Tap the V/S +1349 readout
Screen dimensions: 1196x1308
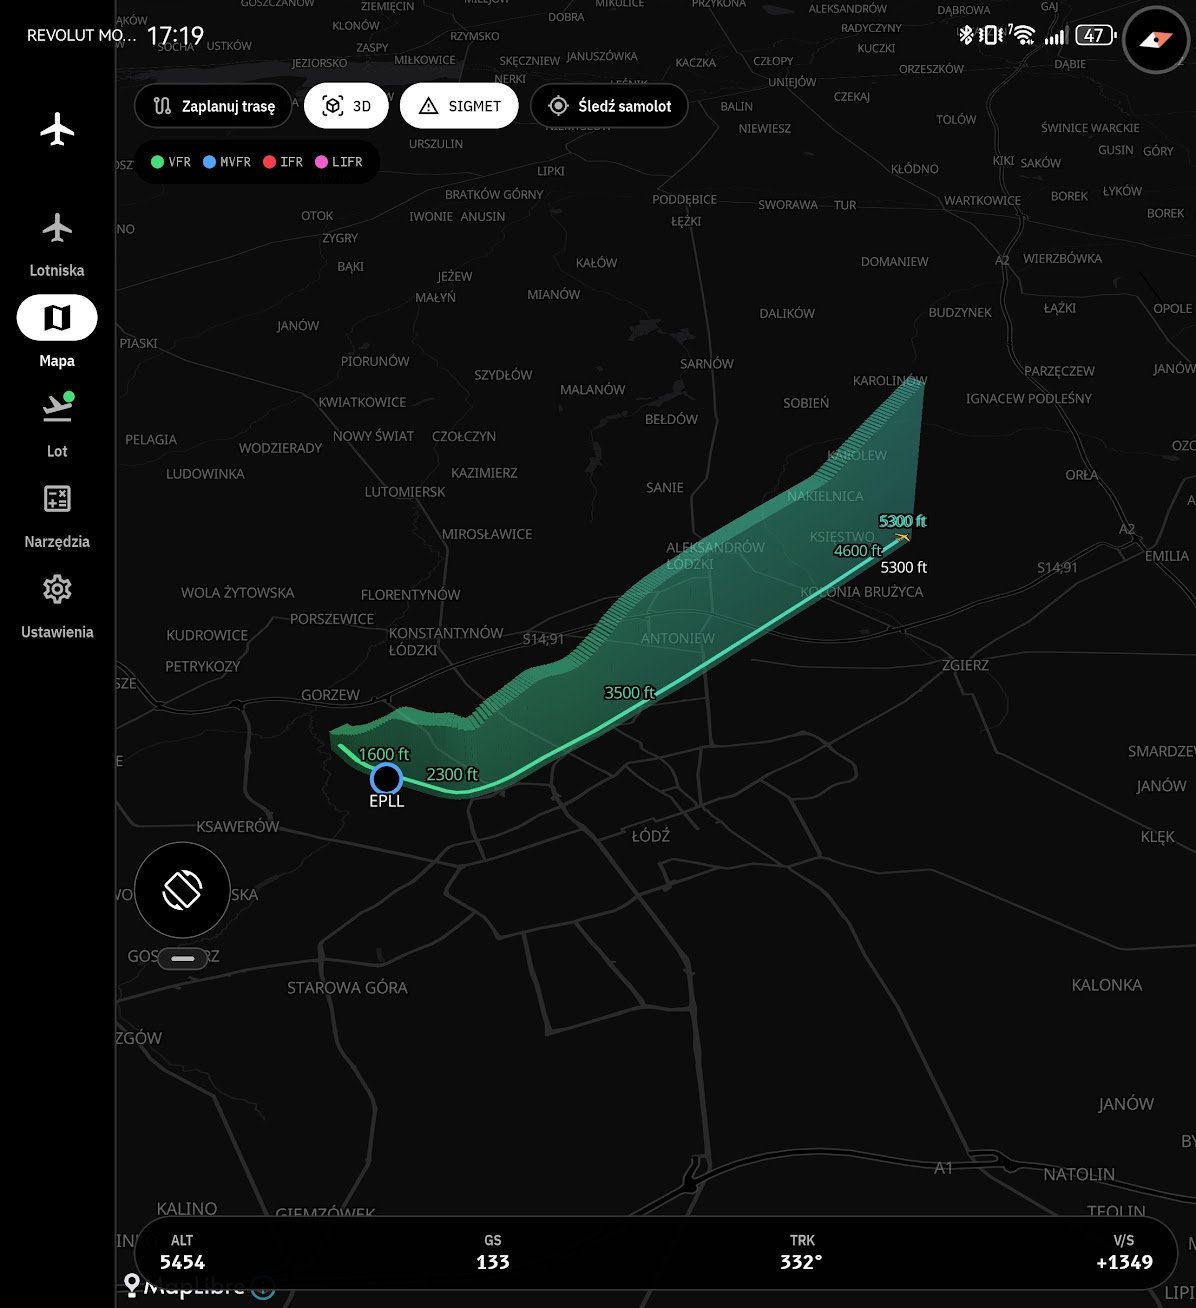[1124, 1253]
